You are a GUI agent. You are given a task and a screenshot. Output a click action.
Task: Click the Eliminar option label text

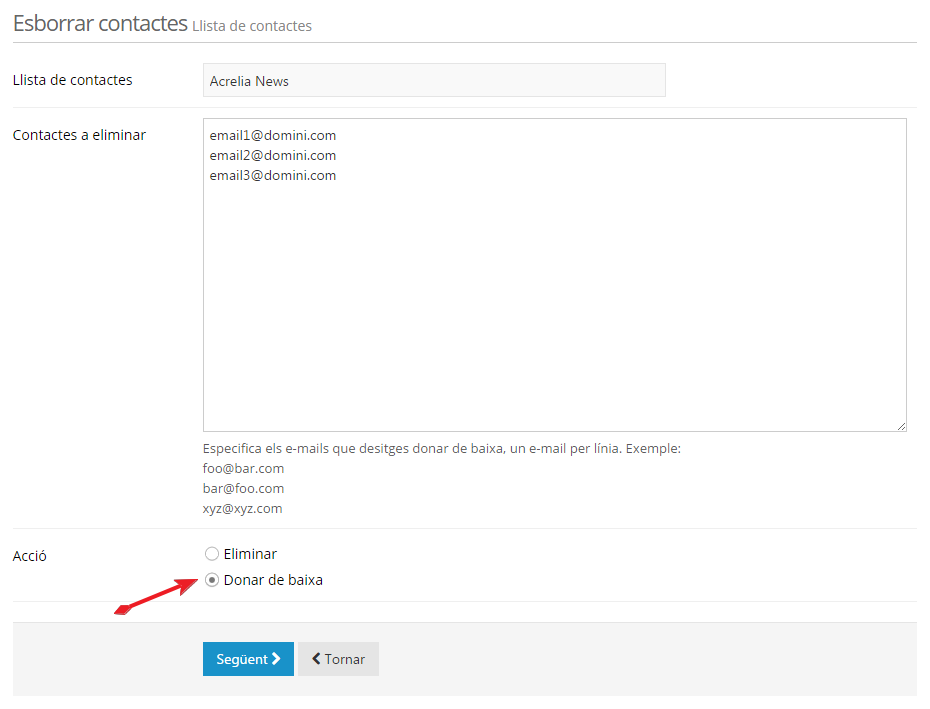[x=250, y=554]
